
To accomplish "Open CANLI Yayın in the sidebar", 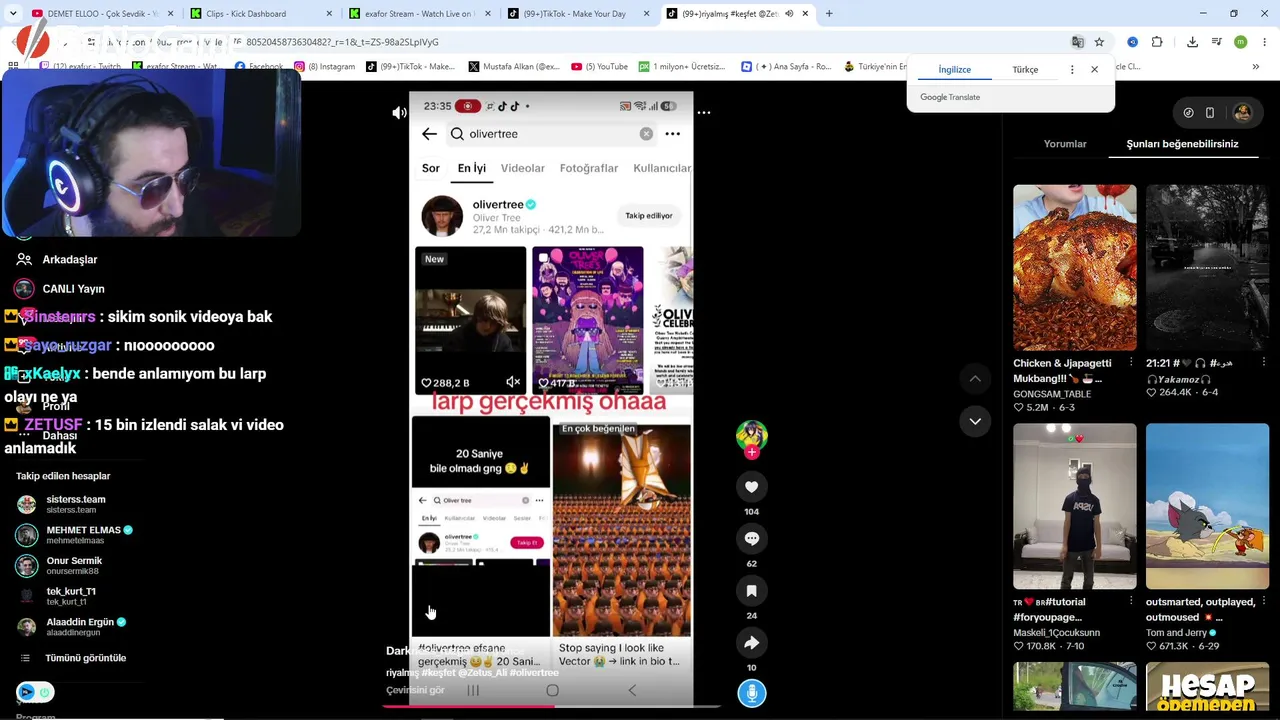I will click(x=73, y=289).
